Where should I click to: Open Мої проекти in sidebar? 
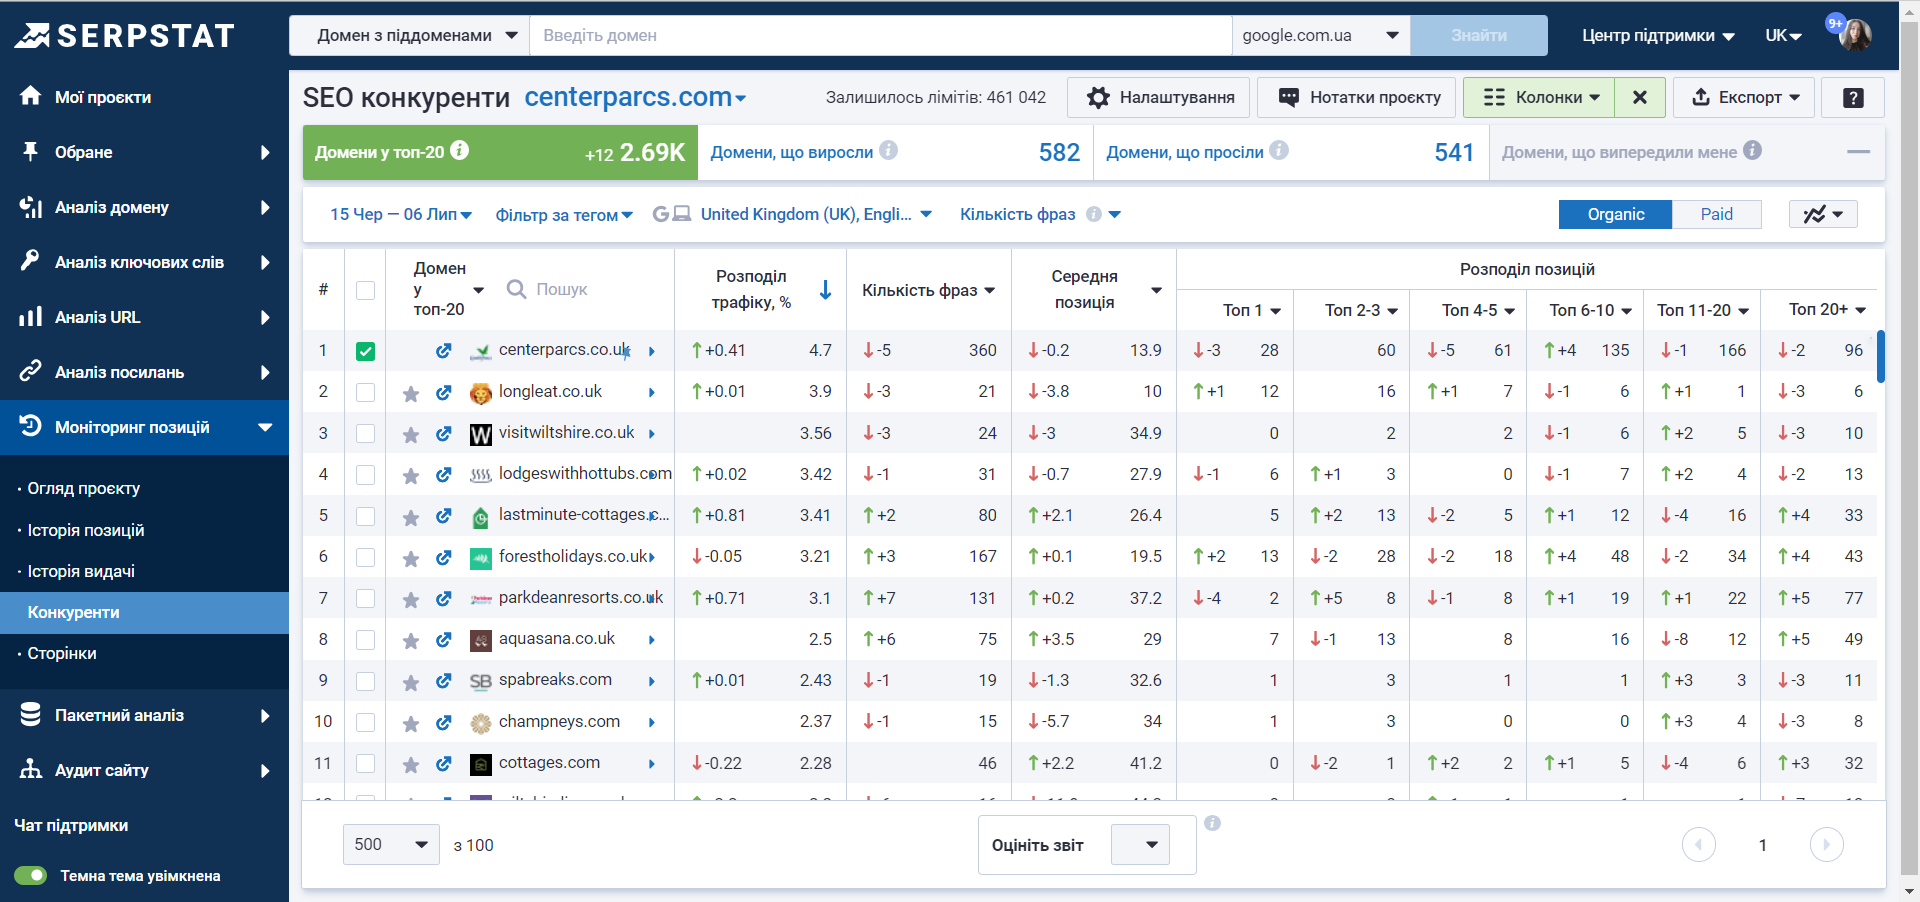(102, 97)
